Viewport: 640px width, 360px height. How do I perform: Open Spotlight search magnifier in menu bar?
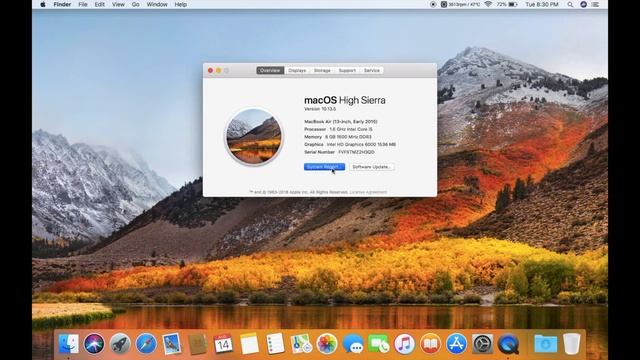pyautogui.click(x=570, y=4)
